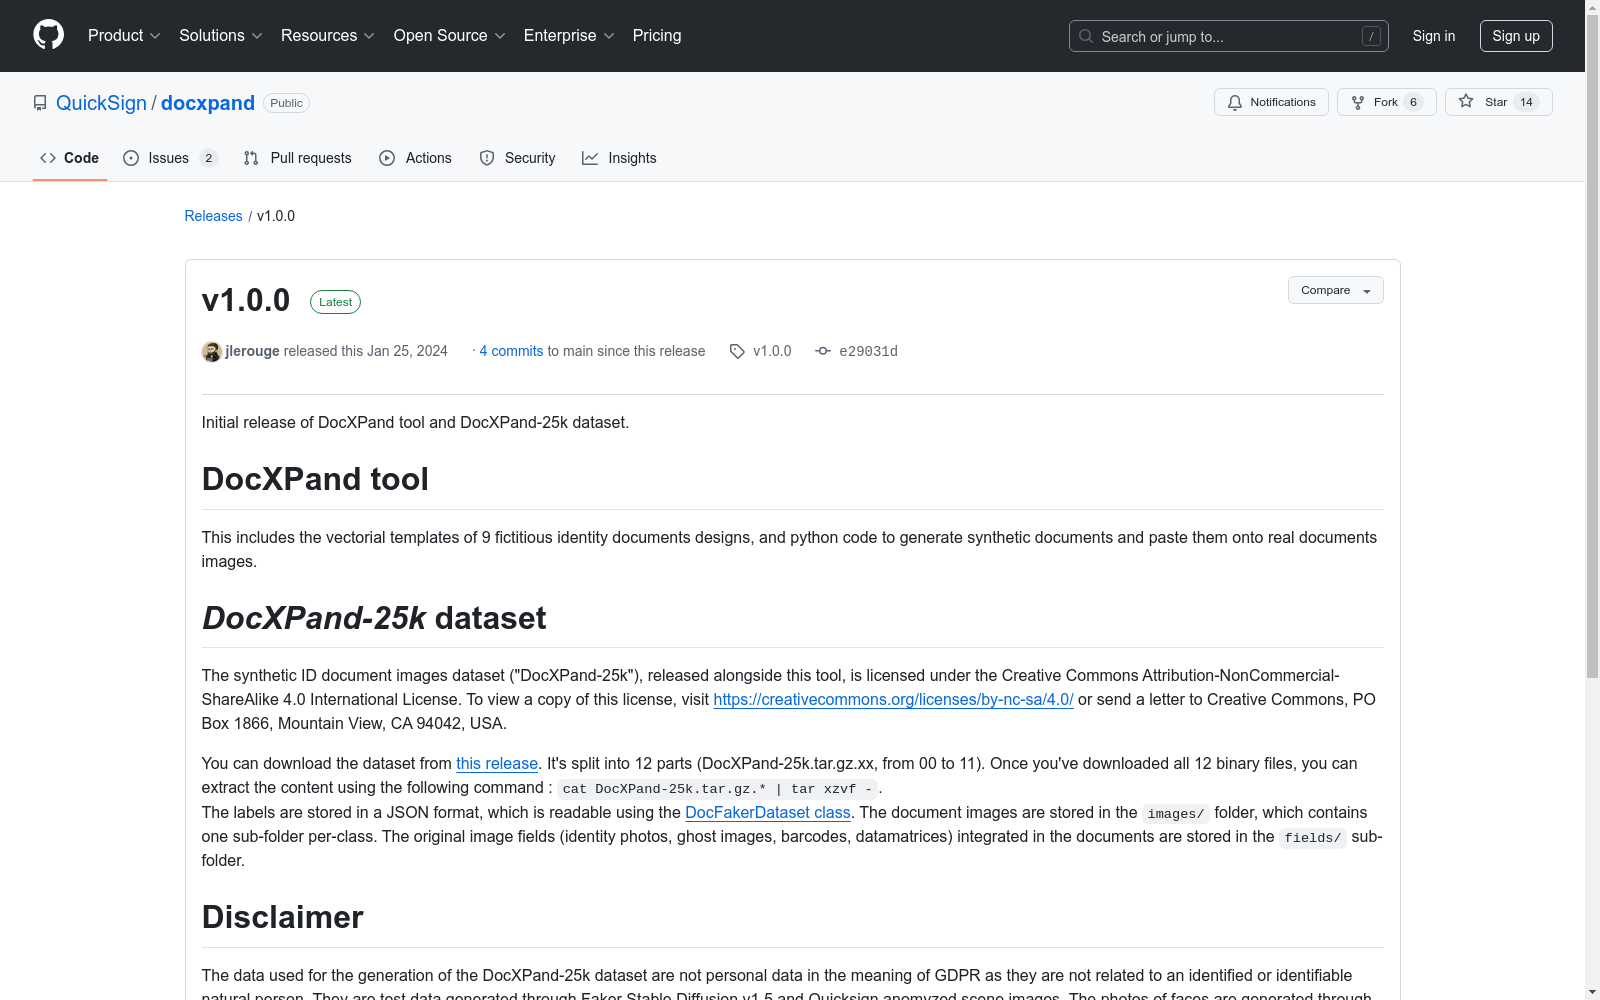This screenshot has width=1600, height=1000.
Task: Click the search magnifier icon
Action: (1086, 36)
